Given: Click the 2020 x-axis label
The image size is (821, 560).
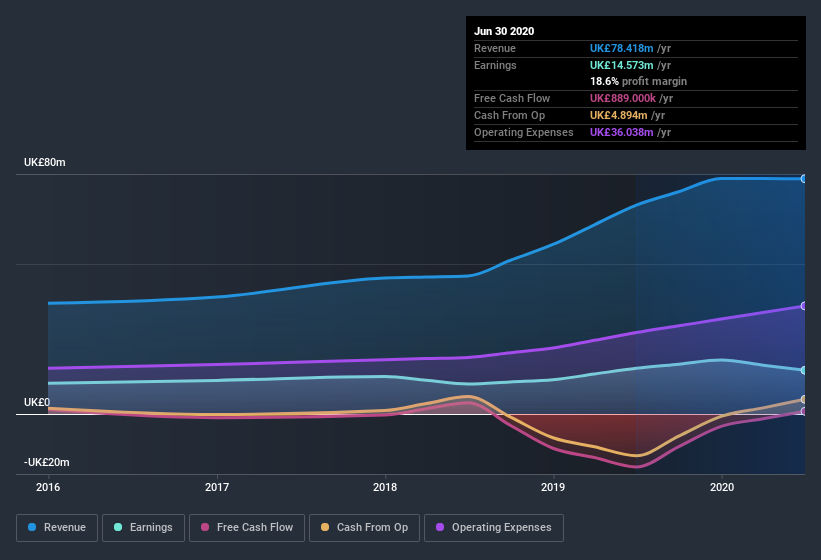Looking at the screenshot, I should pyautogui.click(x=722, y=487).
